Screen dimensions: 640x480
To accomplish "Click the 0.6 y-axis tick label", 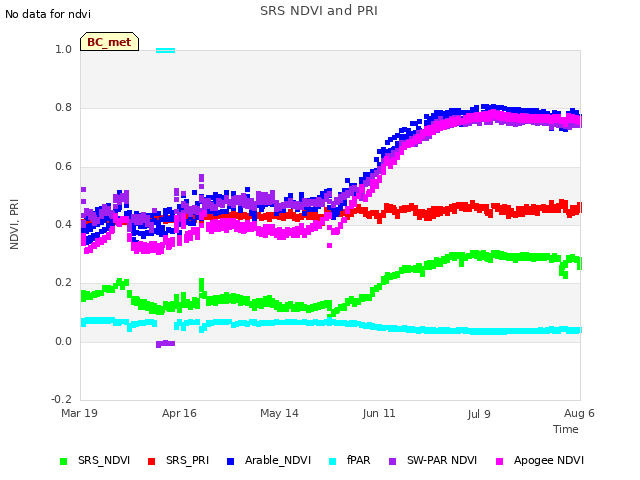I will click(x=63, y=167).
